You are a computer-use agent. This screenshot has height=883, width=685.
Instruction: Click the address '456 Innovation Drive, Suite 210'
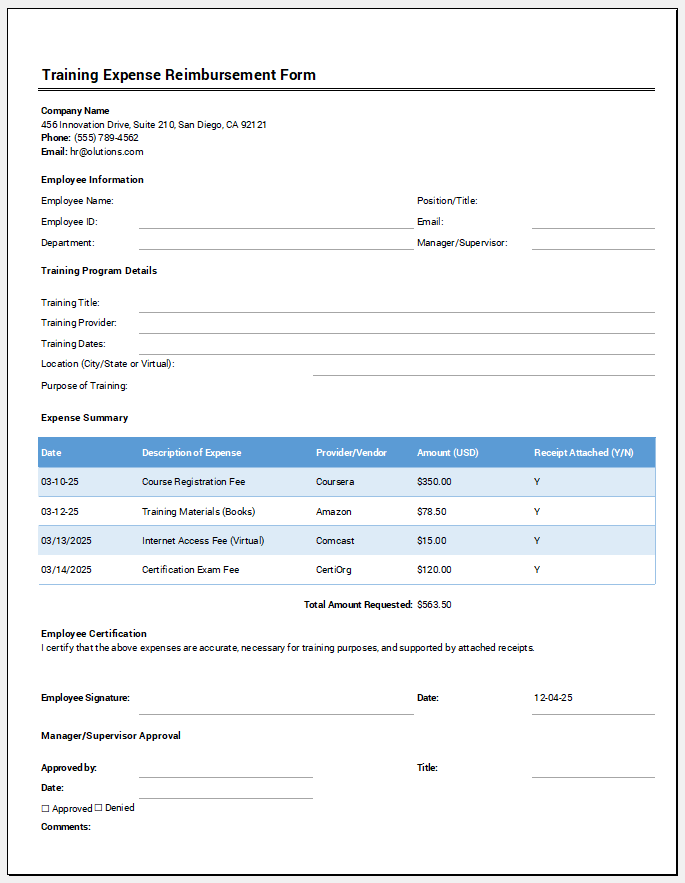click(108, 124)
